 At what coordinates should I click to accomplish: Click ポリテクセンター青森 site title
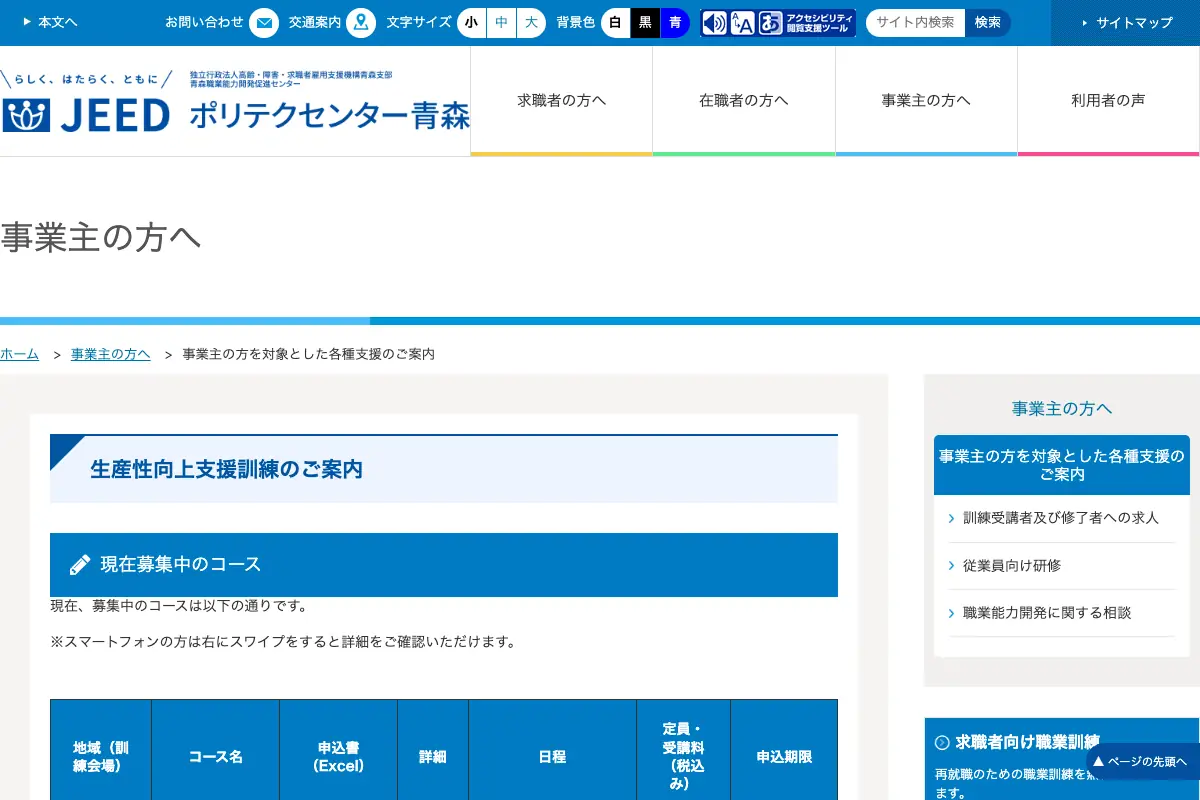(x=329, y=116)
